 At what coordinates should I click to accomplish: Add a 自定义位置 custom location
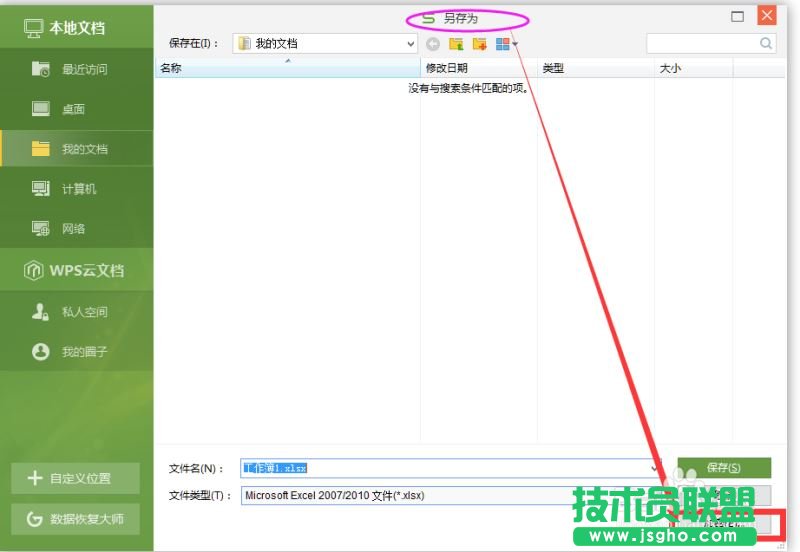76,479
